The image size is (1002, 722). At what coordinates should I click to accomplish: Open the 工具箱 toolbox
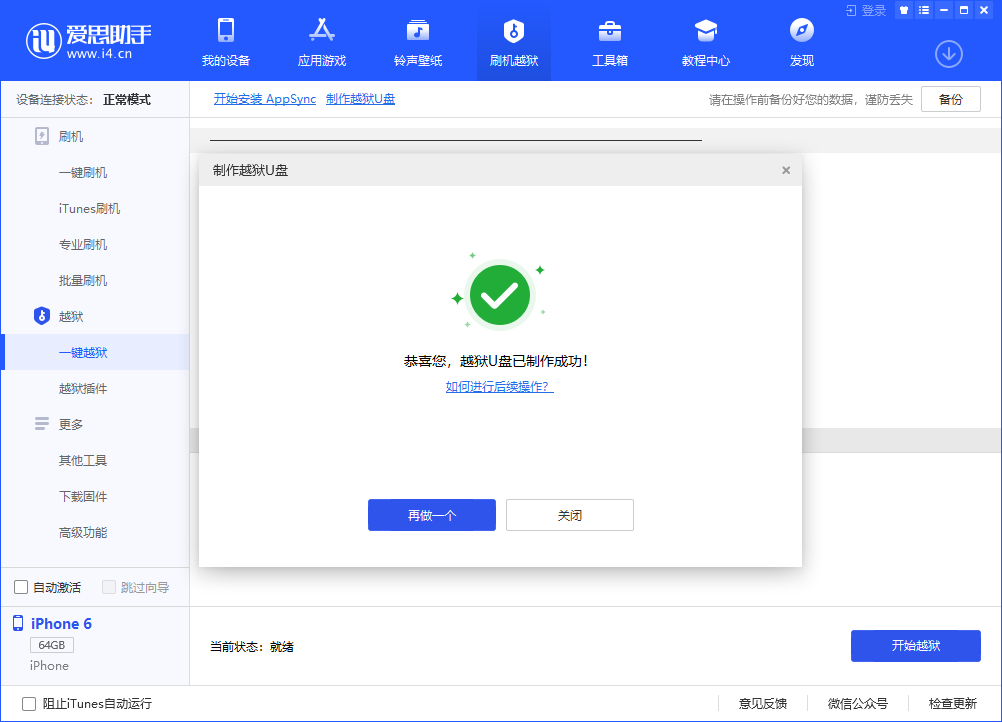tap(610, 42)
